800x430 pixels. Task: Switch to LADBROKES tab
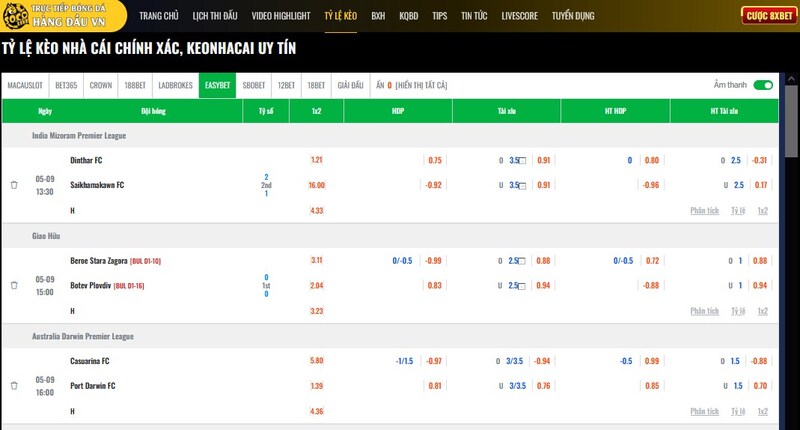pyautogui.click(x=176, y=85)
